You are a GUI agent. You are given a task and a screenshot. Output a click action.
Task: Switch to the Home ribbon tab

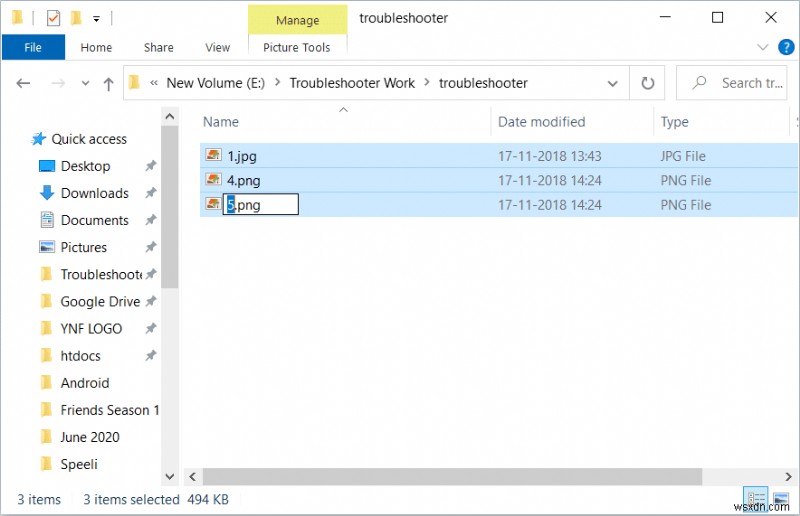pos(96,47)
